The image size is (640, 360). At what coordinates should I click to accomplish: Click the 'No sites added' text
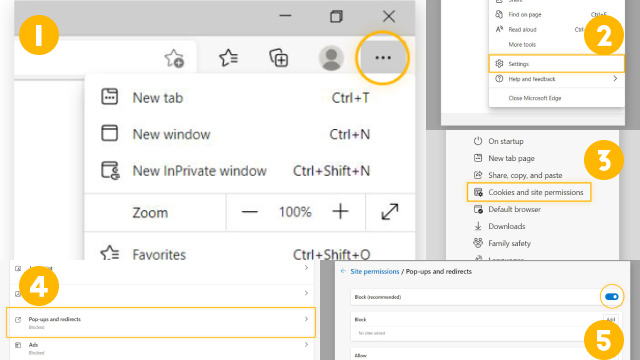371,333
